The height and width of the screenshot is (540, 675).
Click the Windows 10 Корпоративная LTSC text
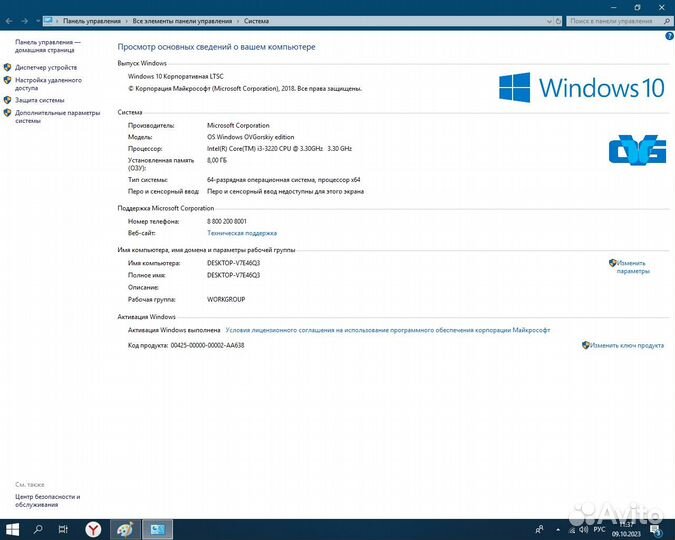coord(176,76)
